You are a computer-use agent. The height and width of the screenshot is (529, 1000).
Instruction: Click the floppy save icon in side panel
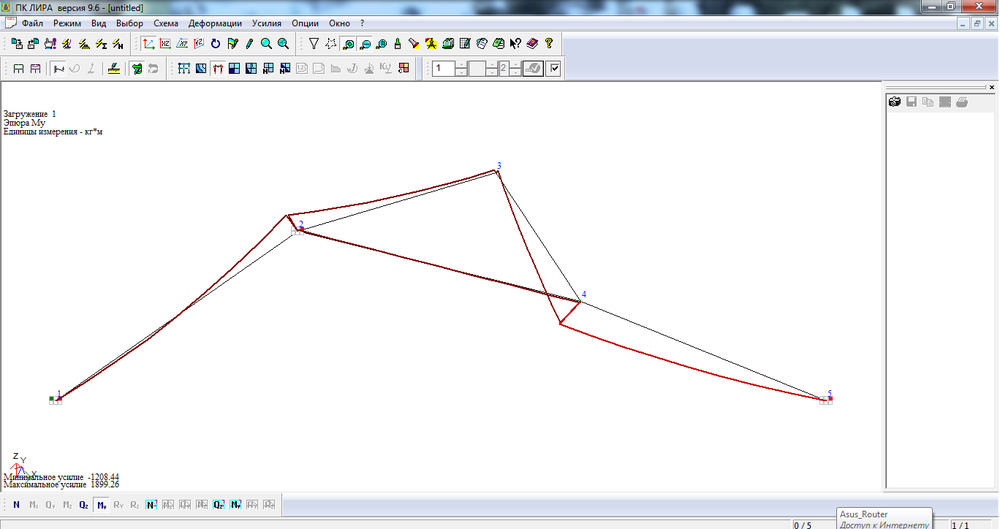[911, 102]
